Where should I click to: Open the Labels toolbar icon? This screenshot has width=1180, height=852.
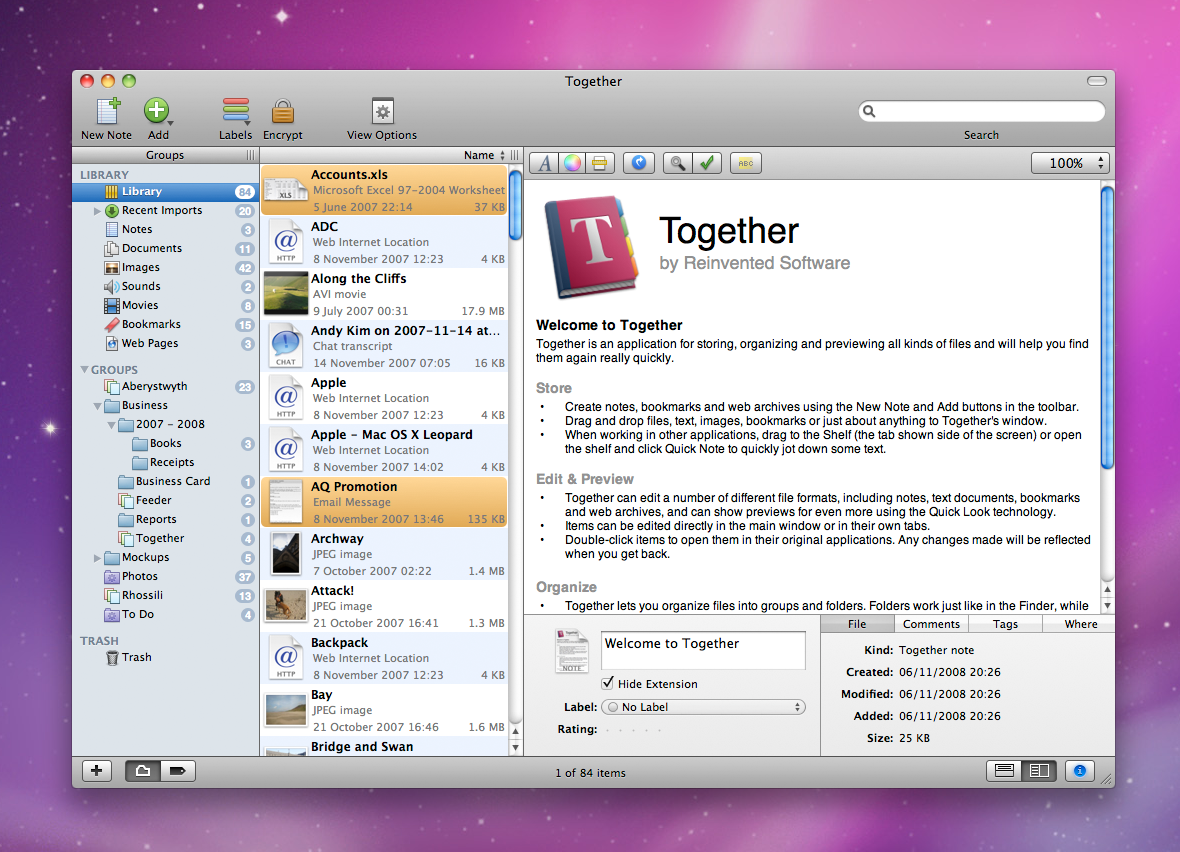pyautogui.click(x=236, y=111)
